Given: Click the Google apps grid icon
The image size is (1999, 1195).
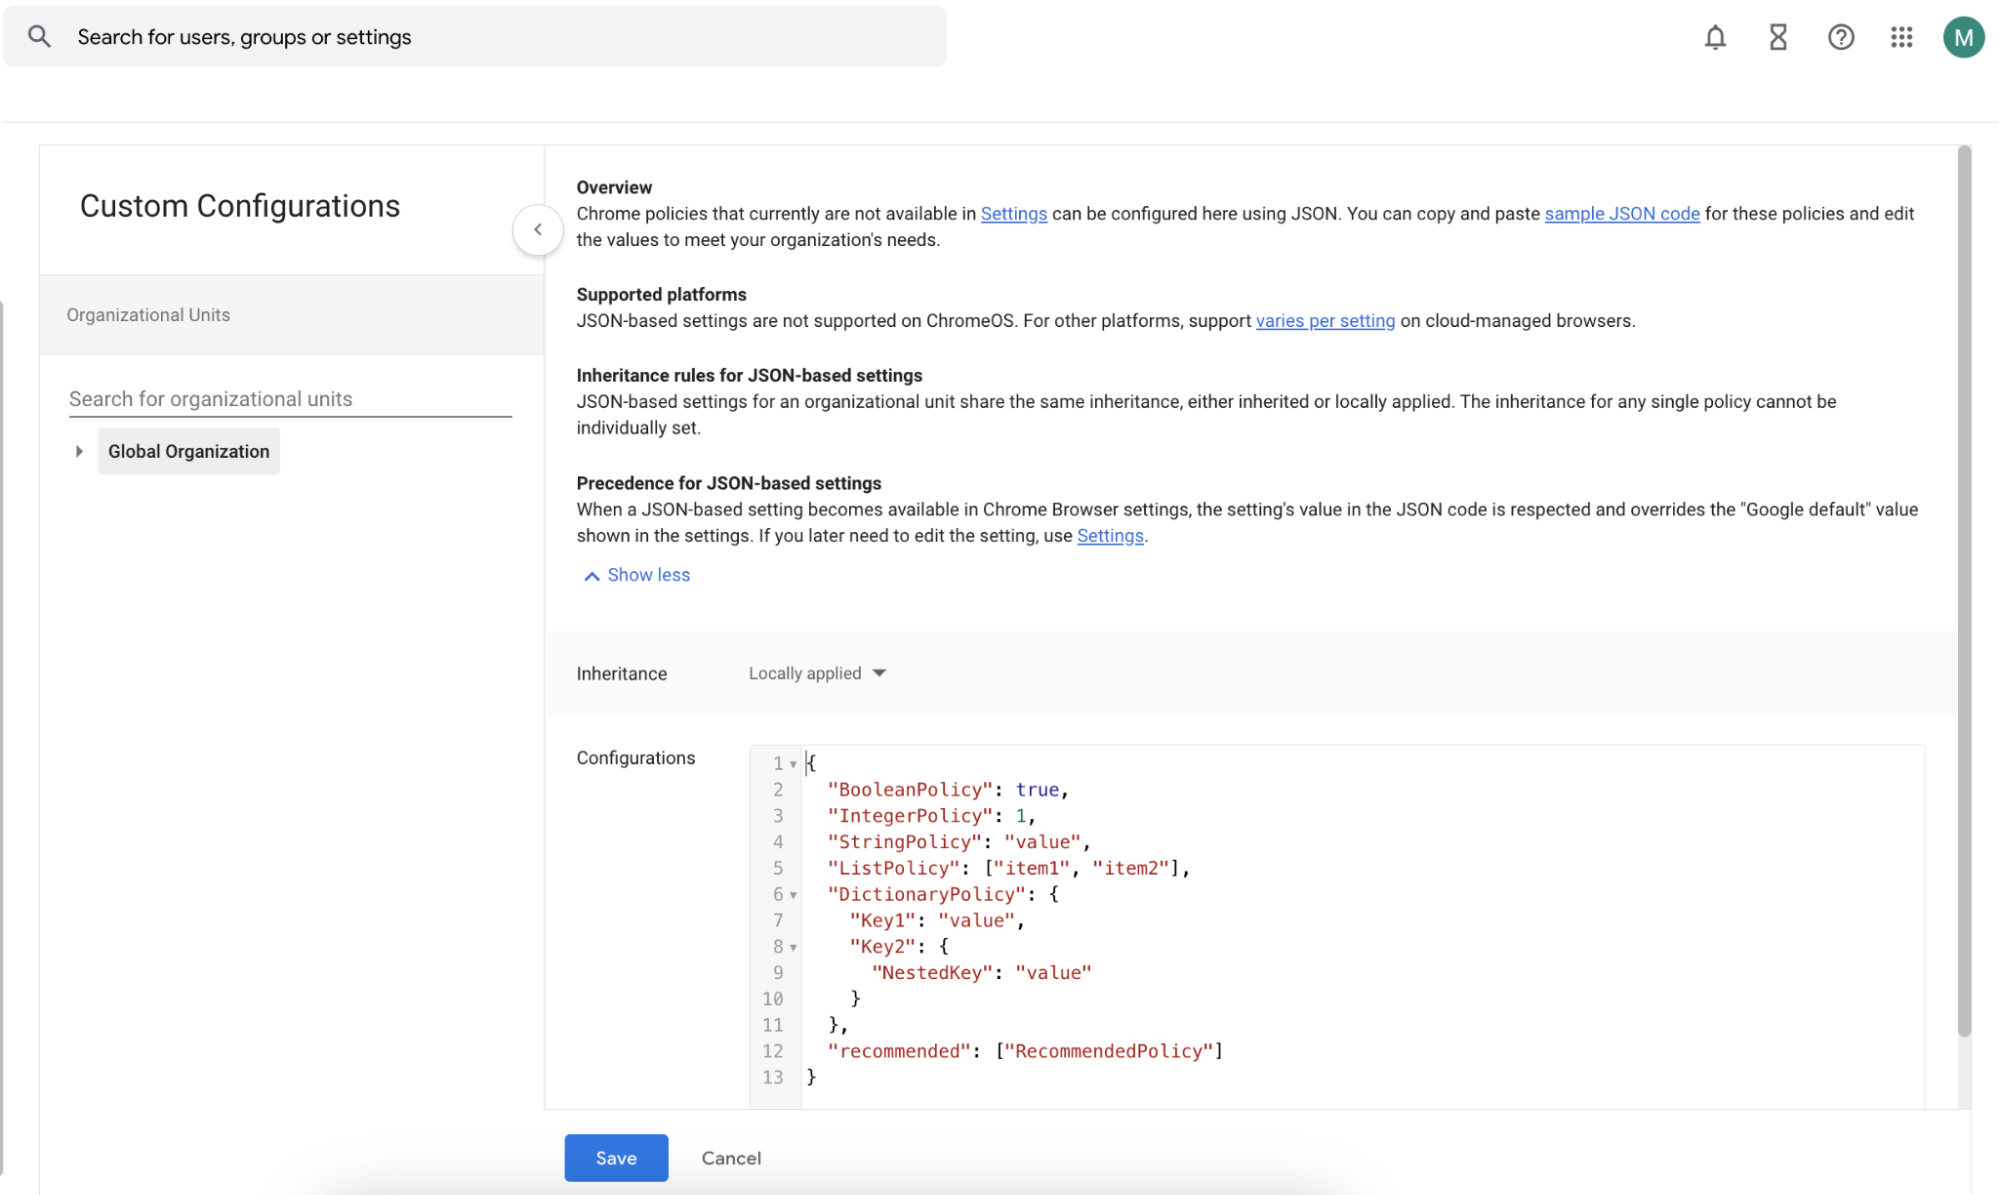Looking at the screenshot, I should click(1902, 37).
